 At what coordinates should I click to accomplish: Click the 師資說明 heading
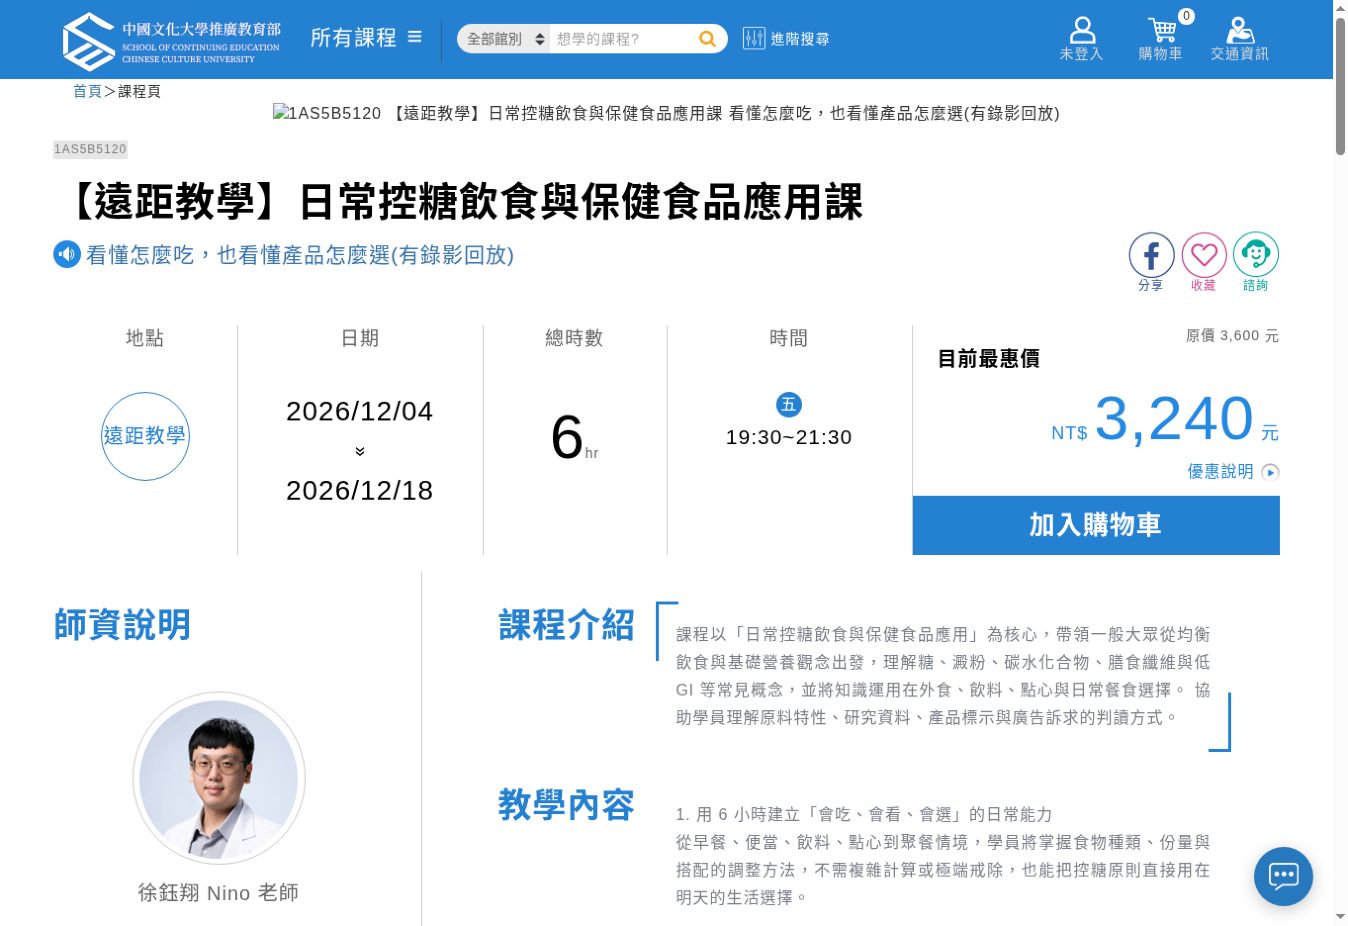click(x=122, y=624)
